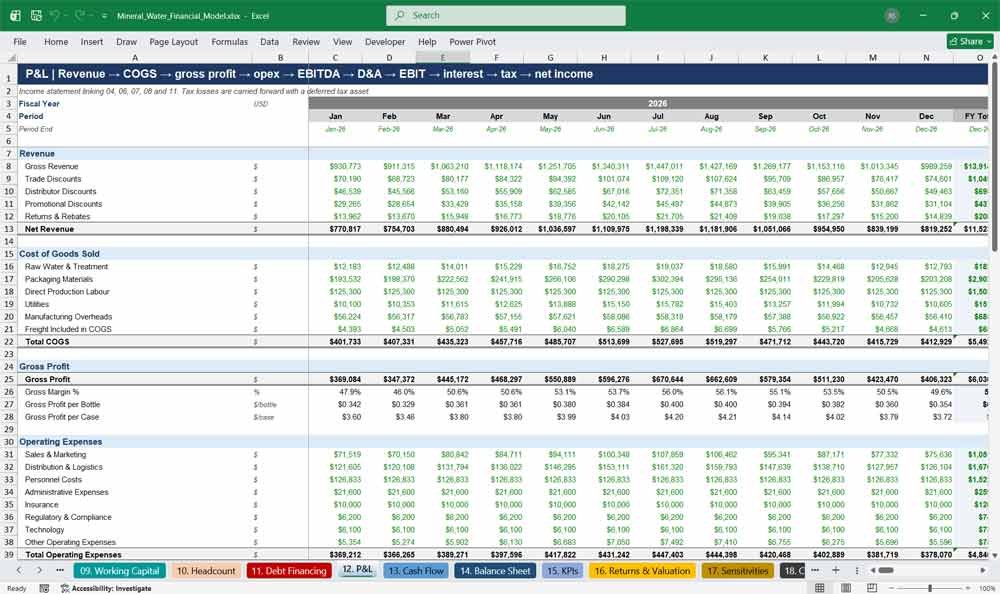The width and height of the screenshot is (1000, 594).
Task: Select Jul Gross Profit value $670,644
Action: coord(658,379)
